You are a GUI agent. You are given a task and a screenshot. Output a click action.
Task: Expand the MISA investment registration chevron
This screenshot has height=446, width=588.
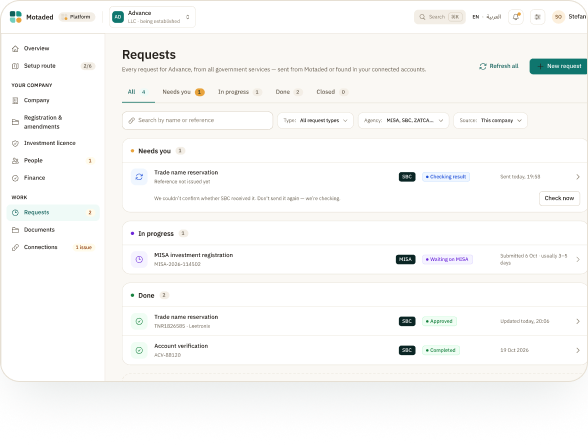[x=578, y=259]
